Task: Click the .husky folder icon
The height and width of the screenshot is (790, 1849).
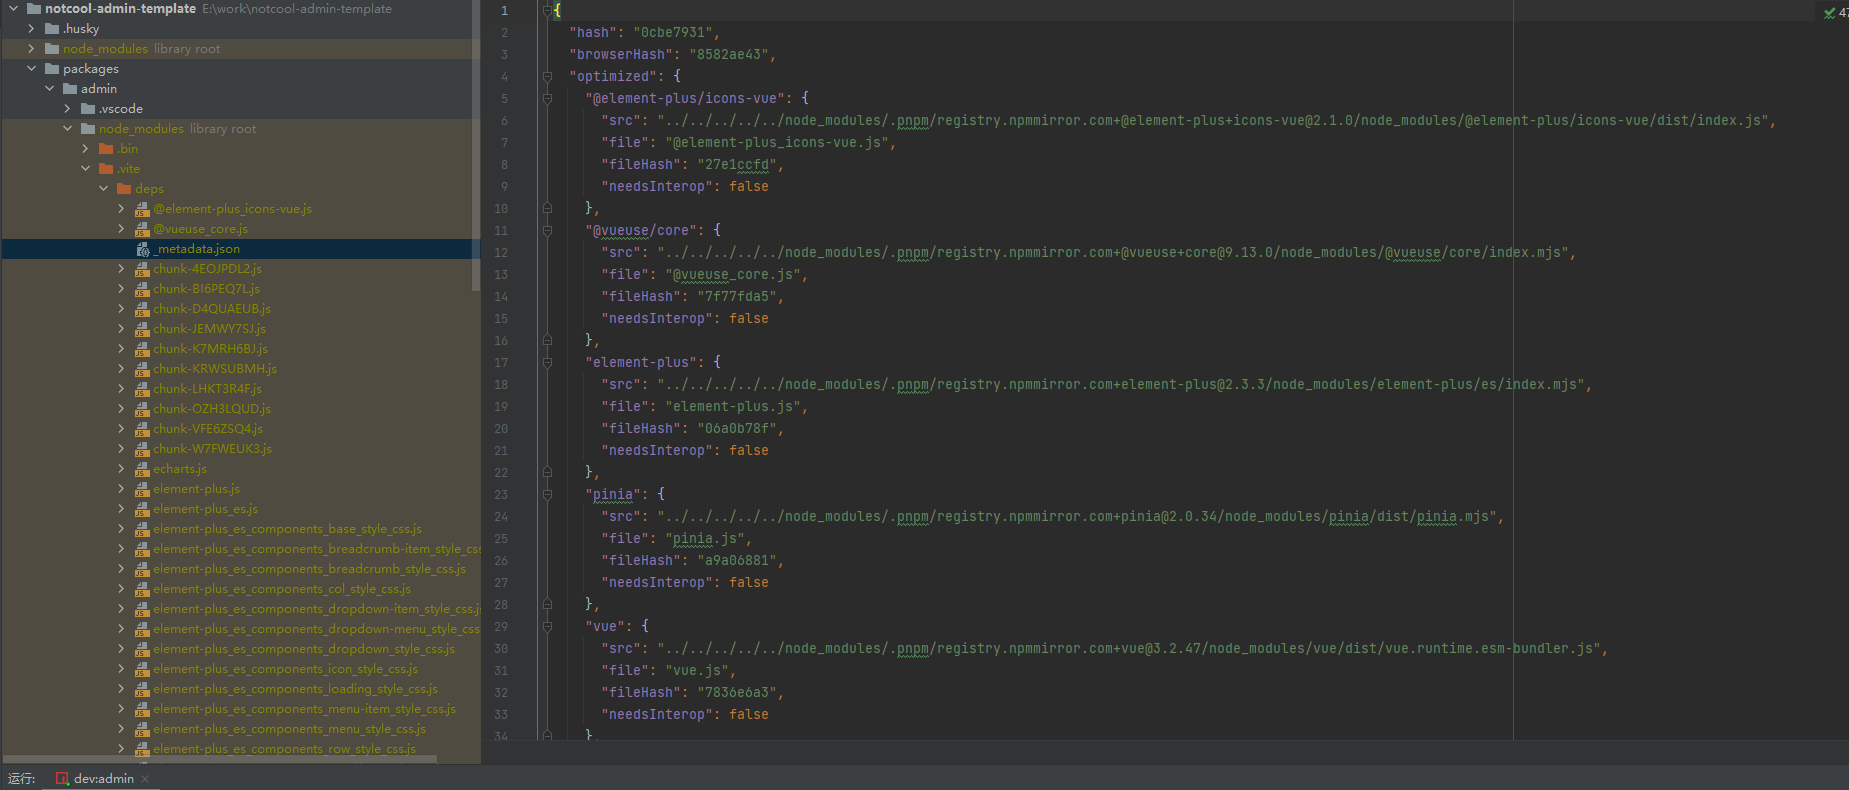Action: coord(52,28)
